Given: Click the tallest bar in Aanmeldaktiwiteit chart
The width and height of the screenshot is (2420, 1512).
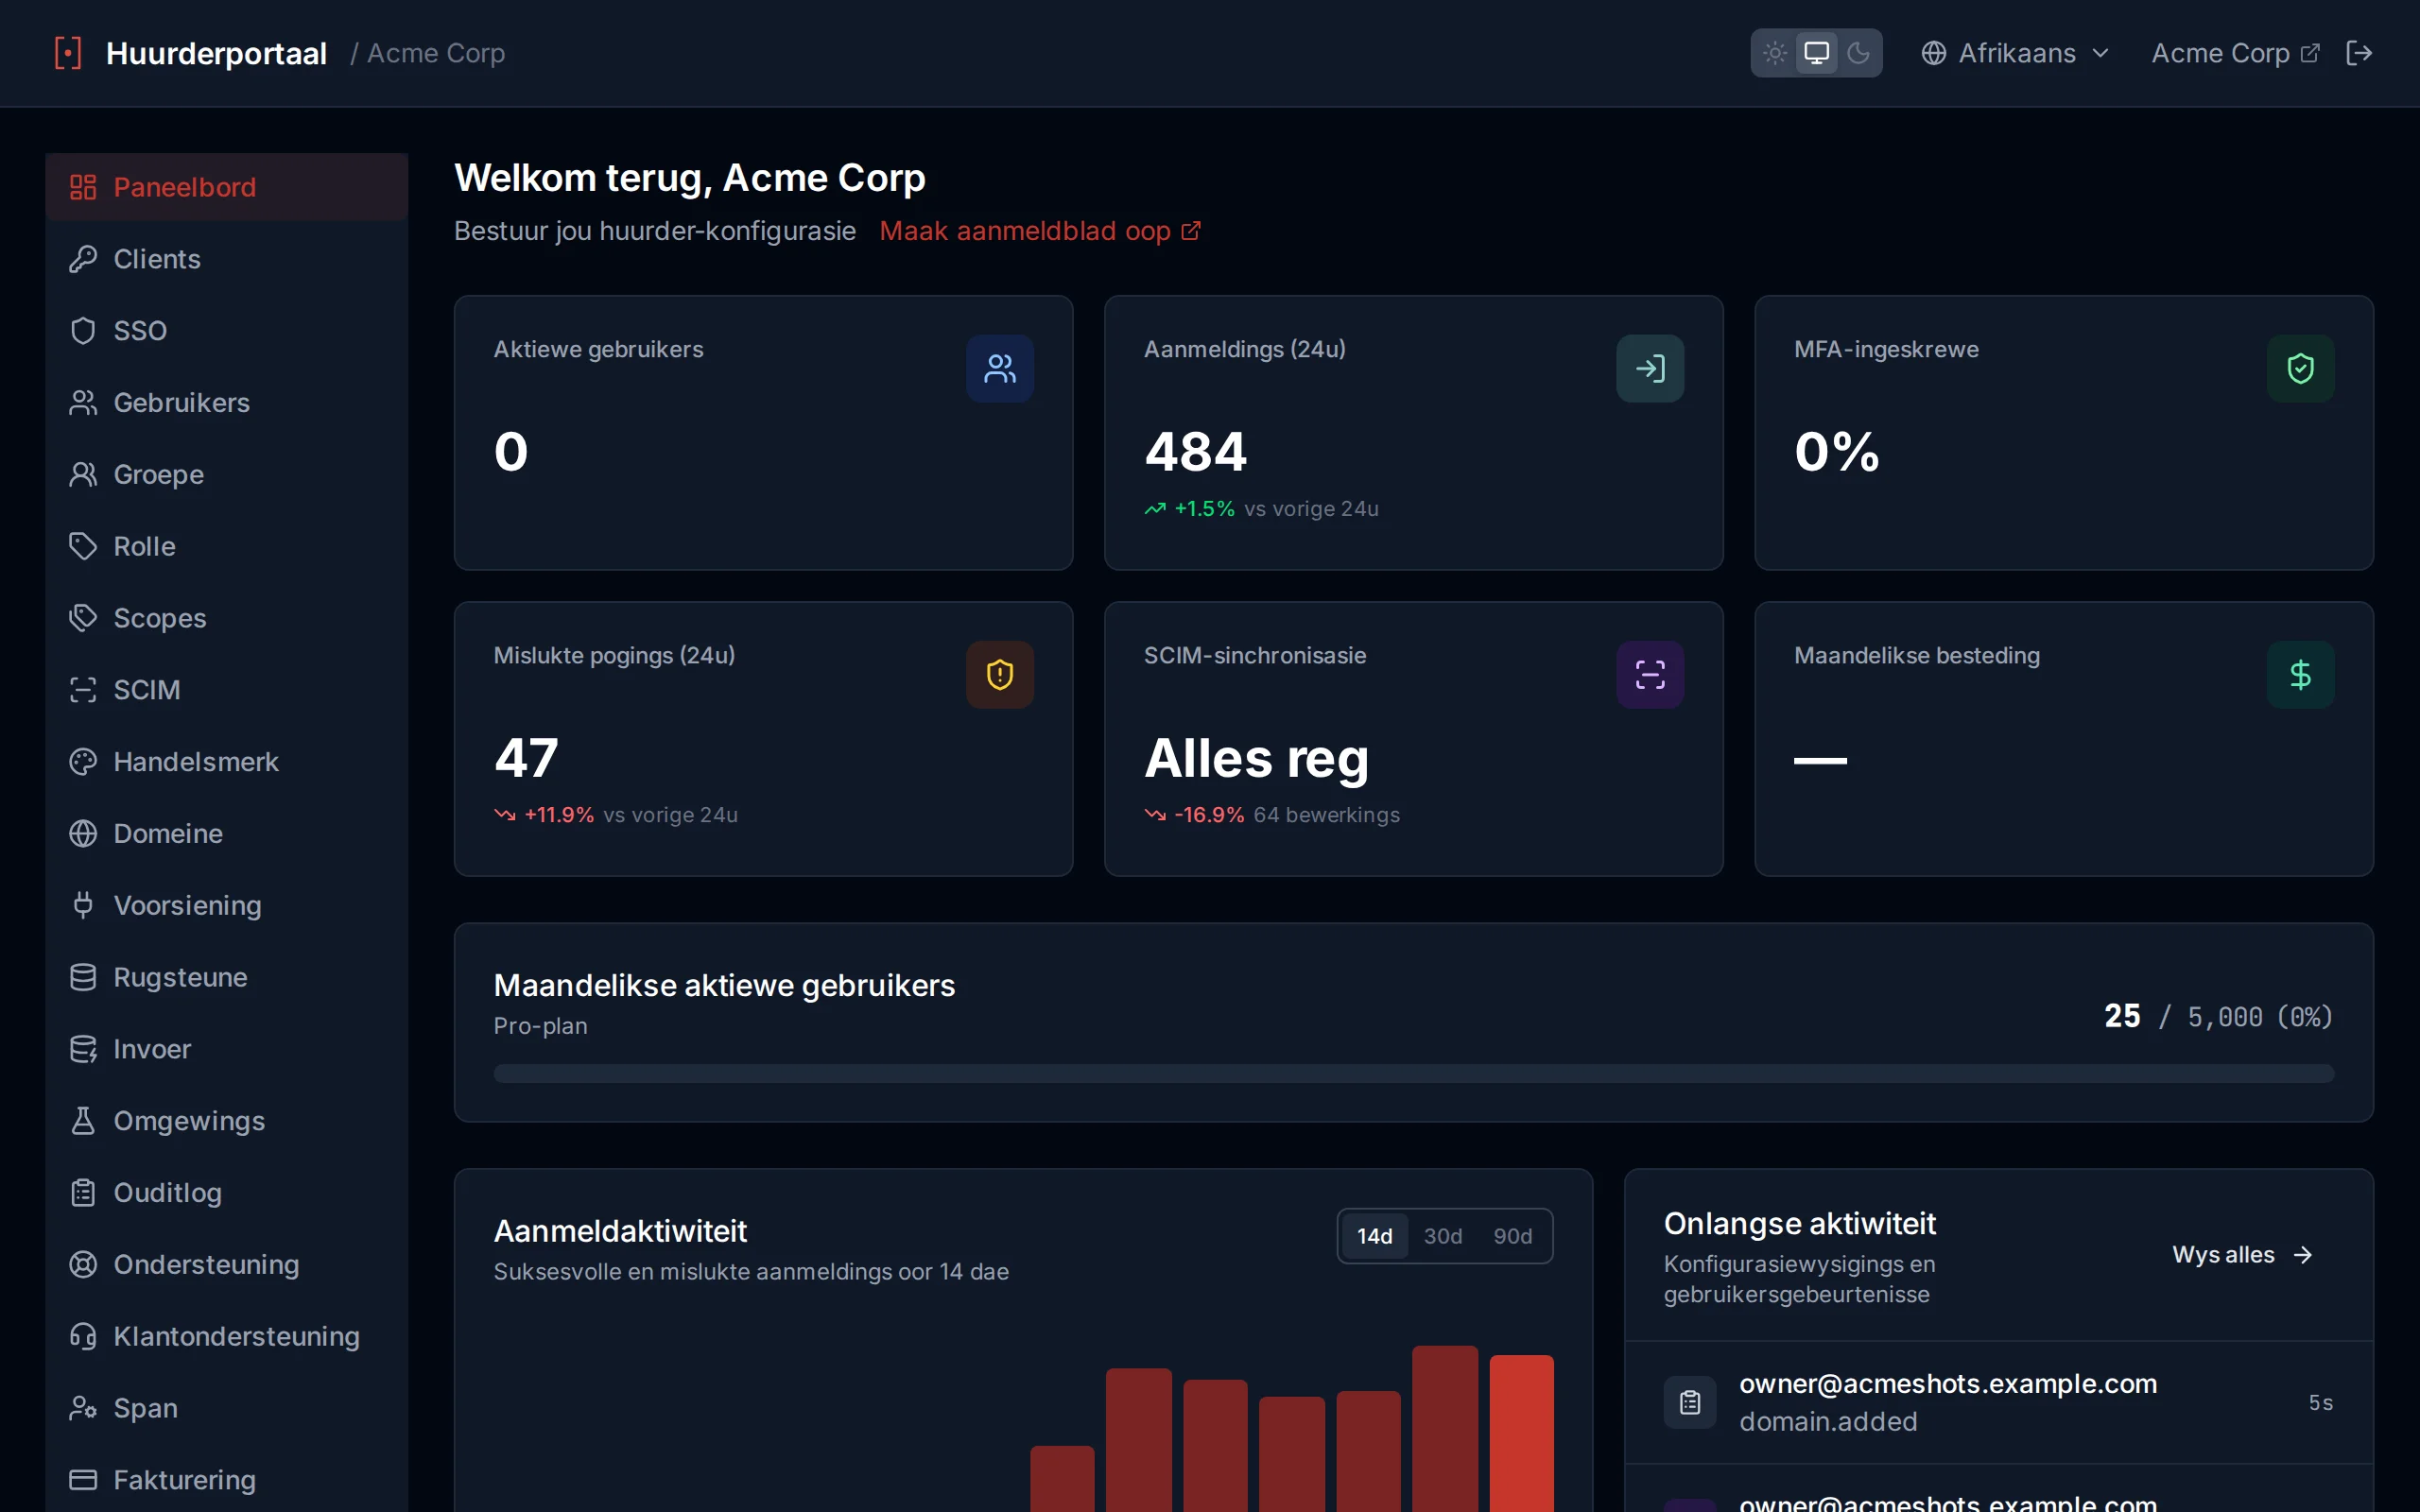Looking at the screenshot, I should [x=1444, y=1429].
